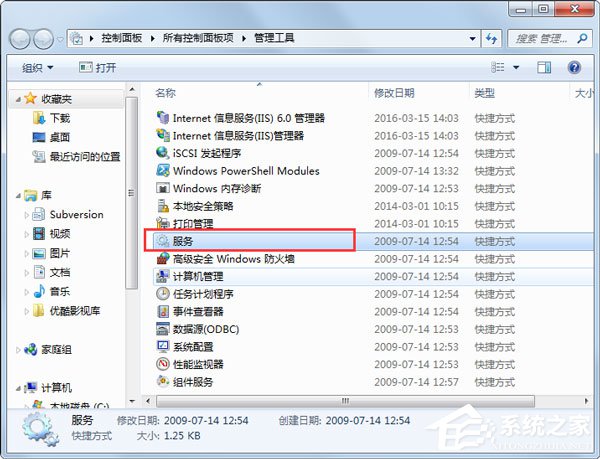Open the 下载 folder in favorites
600x459 pixels.
51,118
